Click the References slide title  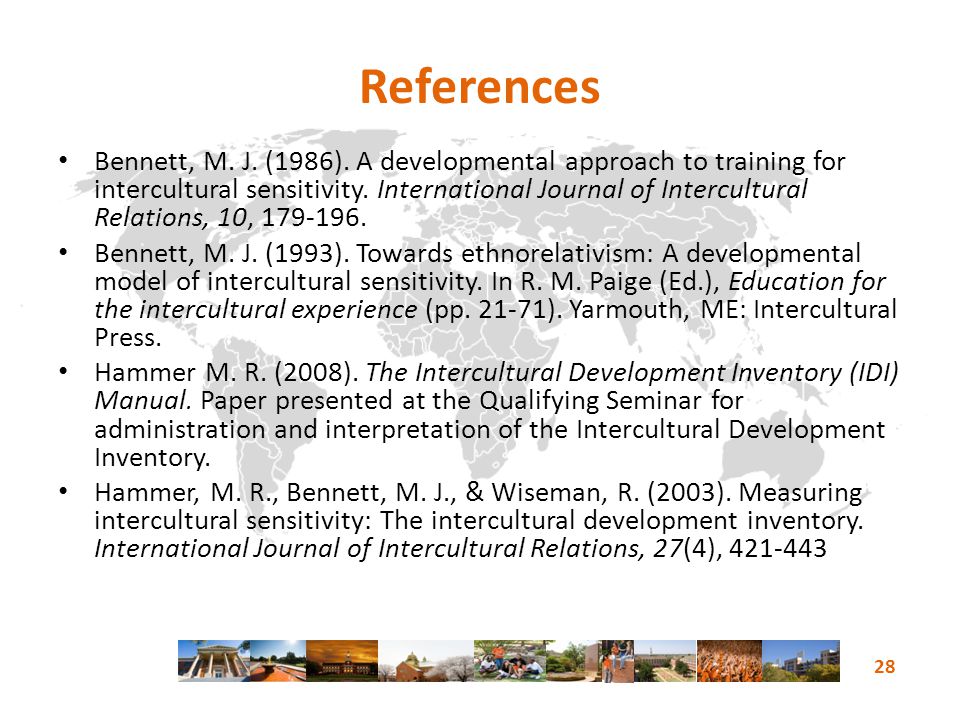click(479, 86)
